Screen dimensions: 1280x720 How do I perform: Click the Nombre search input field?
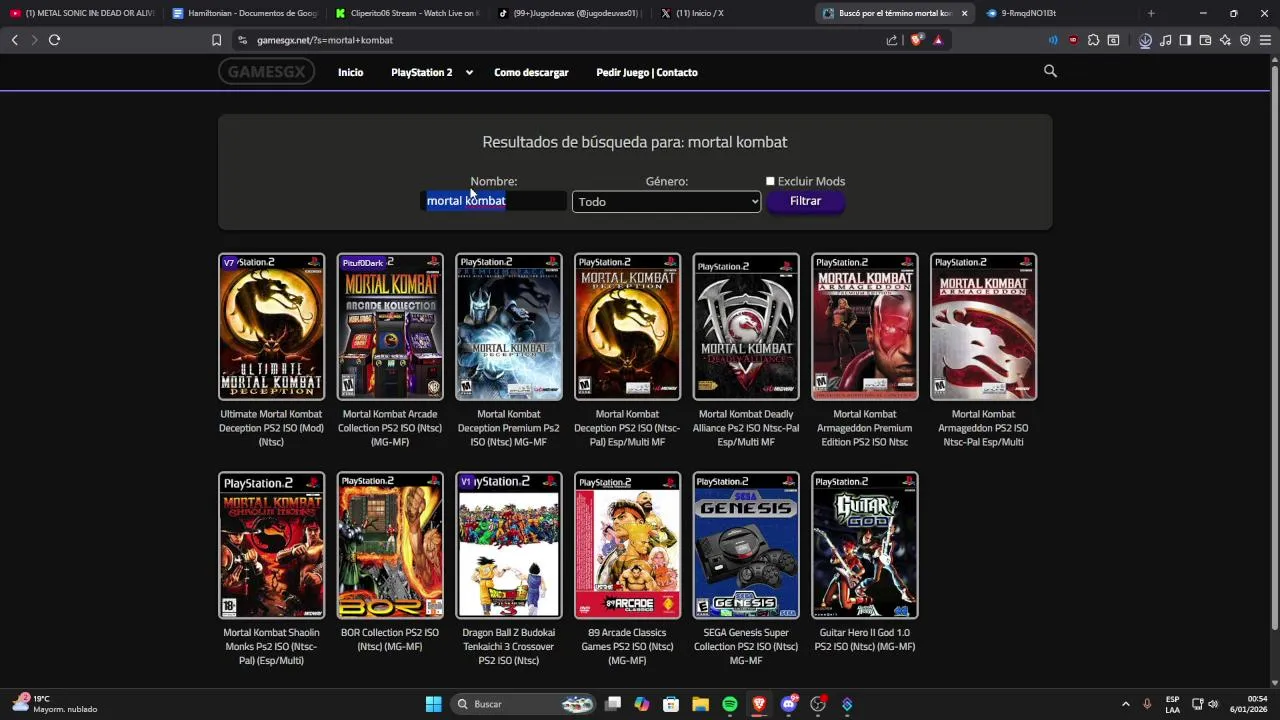coord(494,201)
